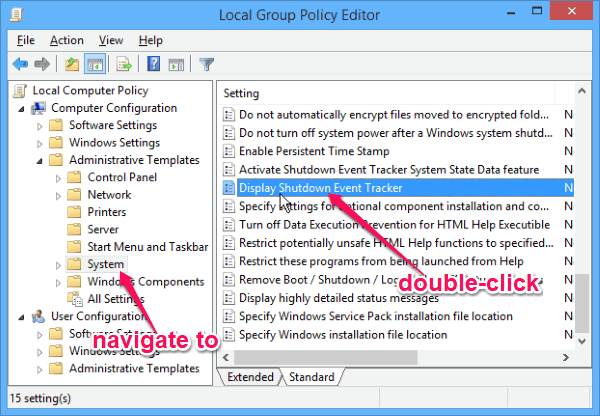Open the Help menu

151,40
